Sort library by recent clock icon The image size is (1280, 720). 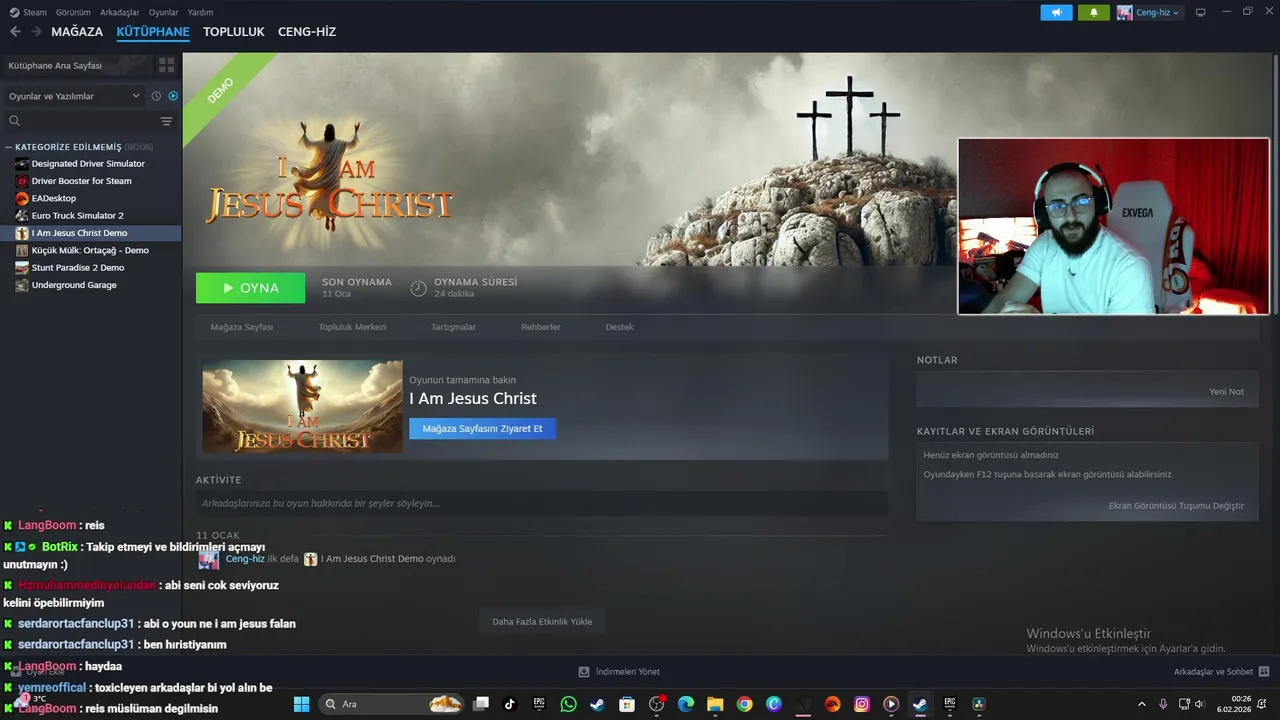(156, 96)
